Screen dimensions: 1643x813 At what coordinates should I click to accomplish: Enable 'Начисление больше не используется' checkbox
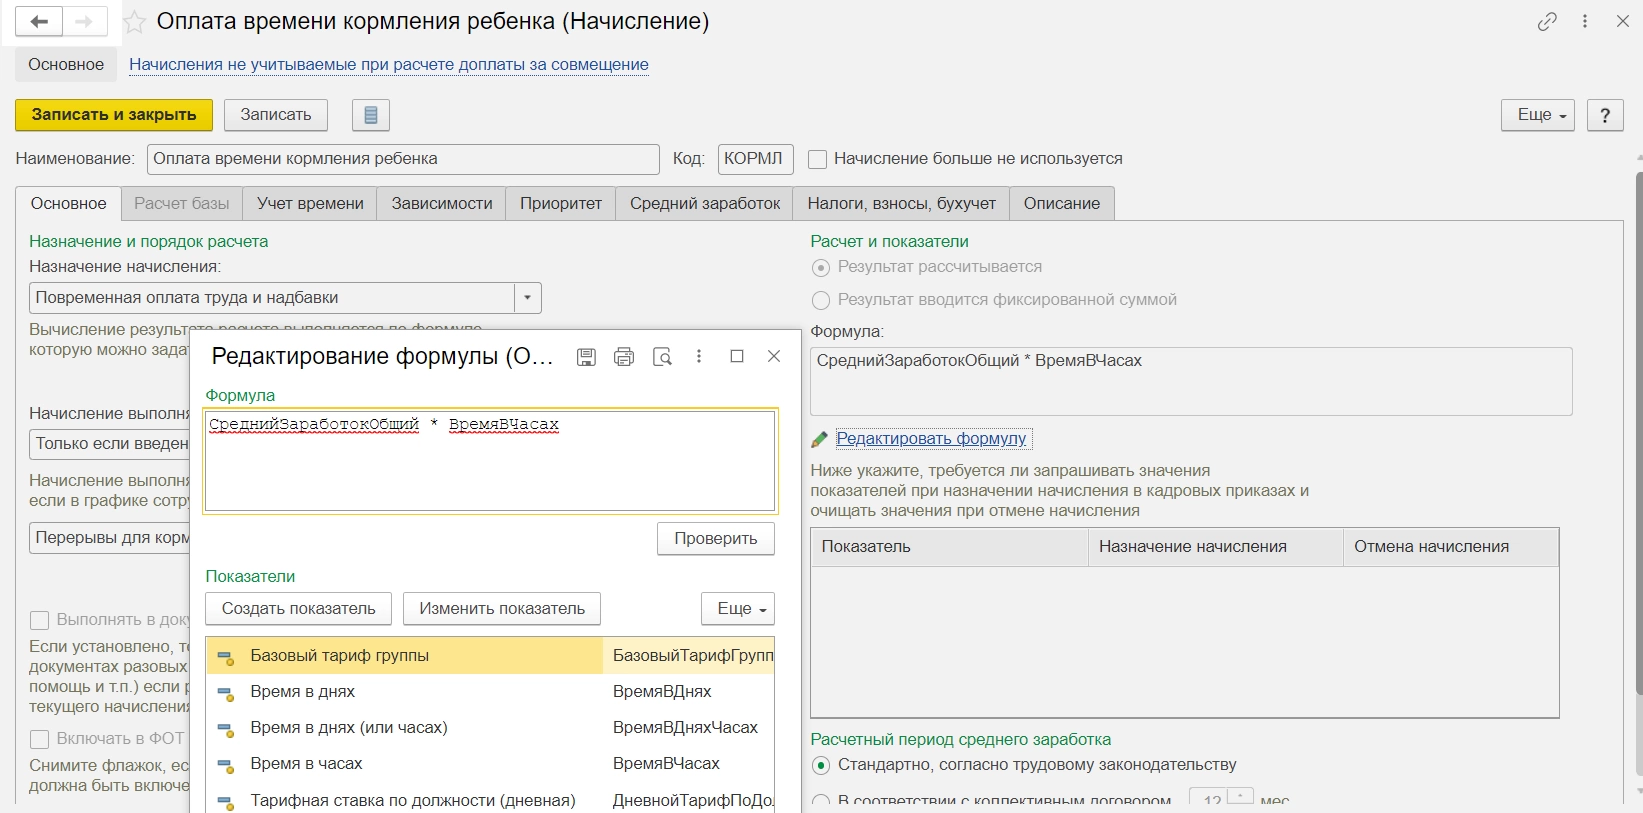[x=818, y=159]
